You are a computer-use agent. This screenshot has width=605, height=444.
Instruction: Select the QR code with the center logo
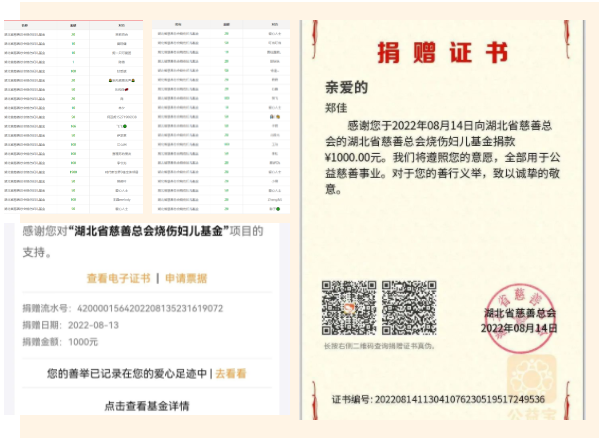coord(349,307)
